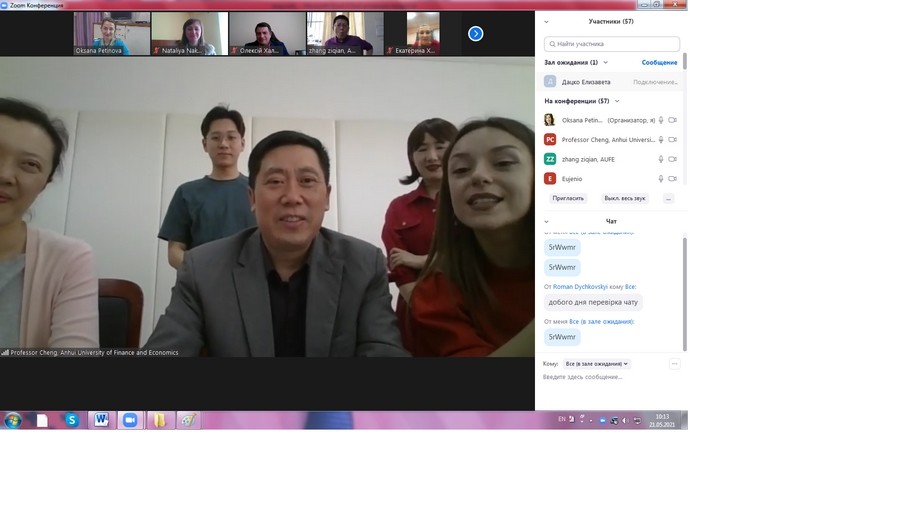Open Skype icon in the taskbar
The height and width of the screenshot is (510, 900).
[72, 420]
